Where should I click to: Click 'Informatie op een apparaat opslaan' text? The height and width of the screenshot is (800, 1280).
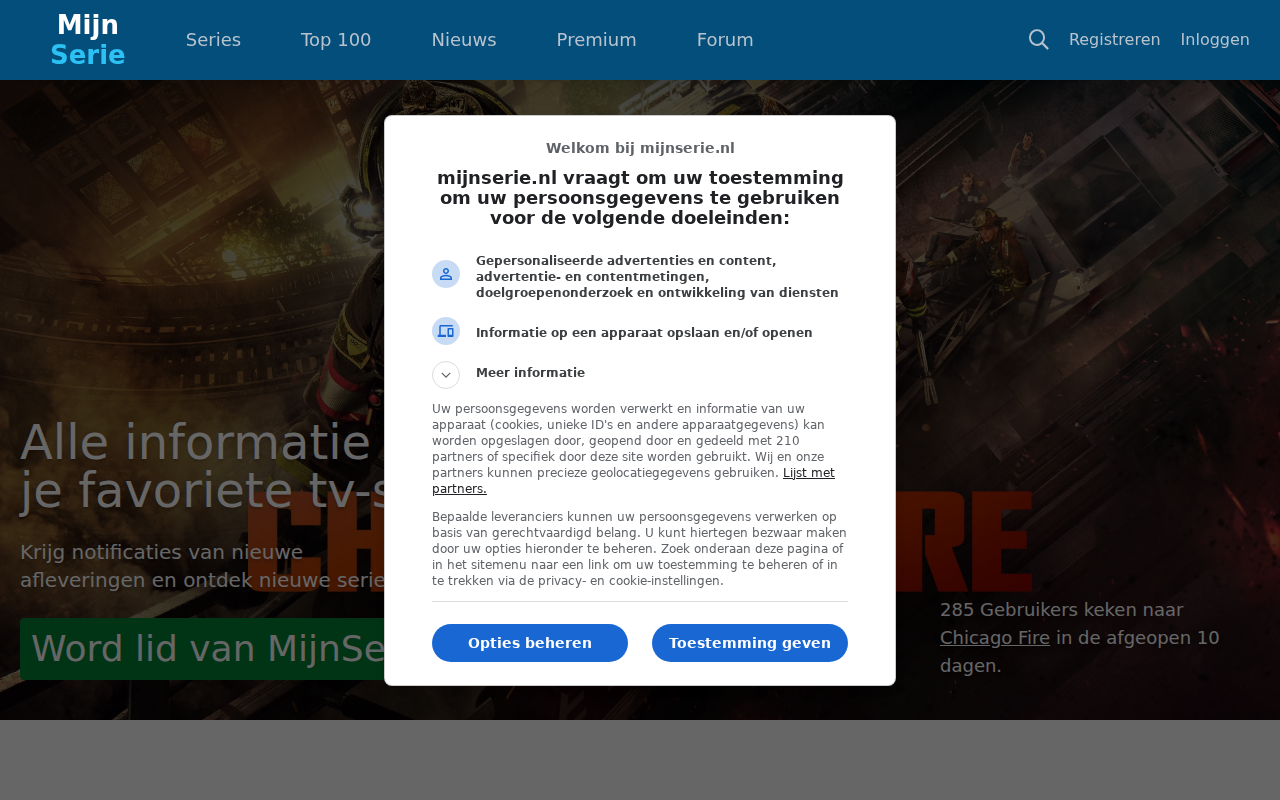pos(644,333)
